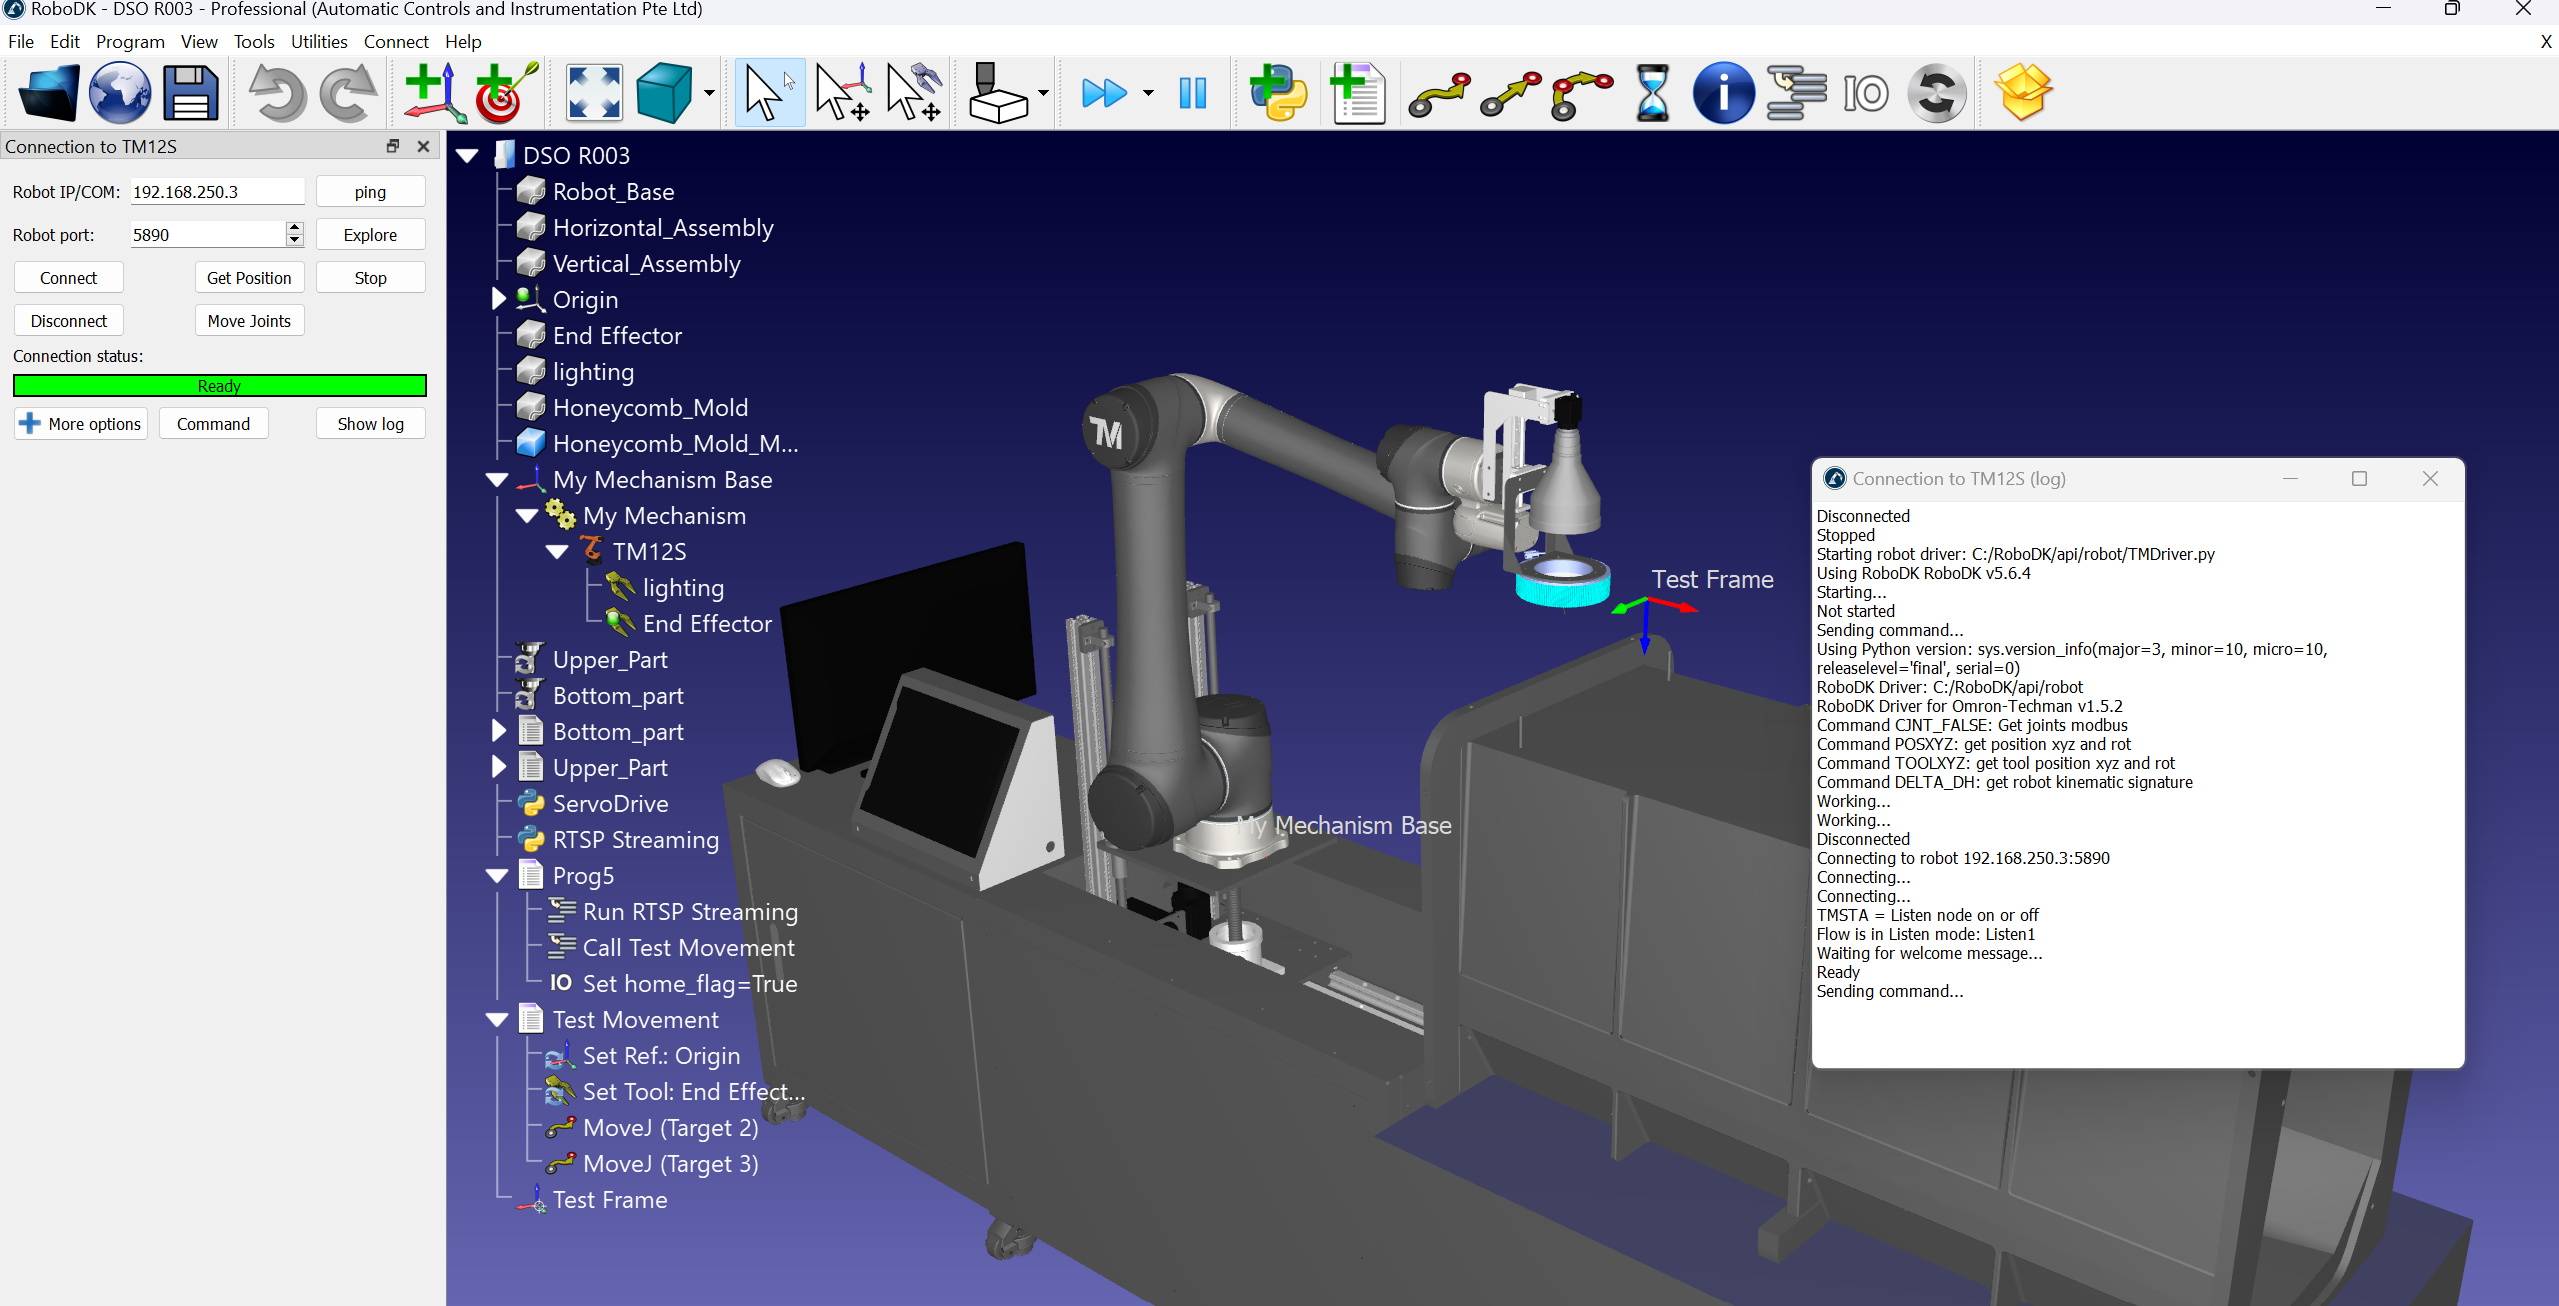Click the Save station floppy disk icon
This screenshot has height=1306, width=2559.
coord(190,93)
